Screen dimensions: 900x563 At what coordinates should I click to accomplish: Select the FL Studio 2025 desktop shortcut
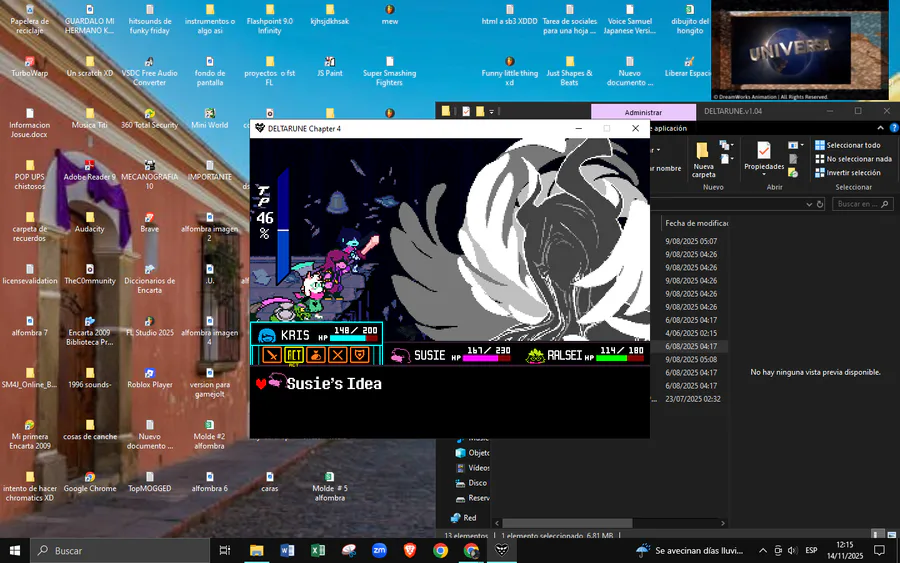pos(149,326)
